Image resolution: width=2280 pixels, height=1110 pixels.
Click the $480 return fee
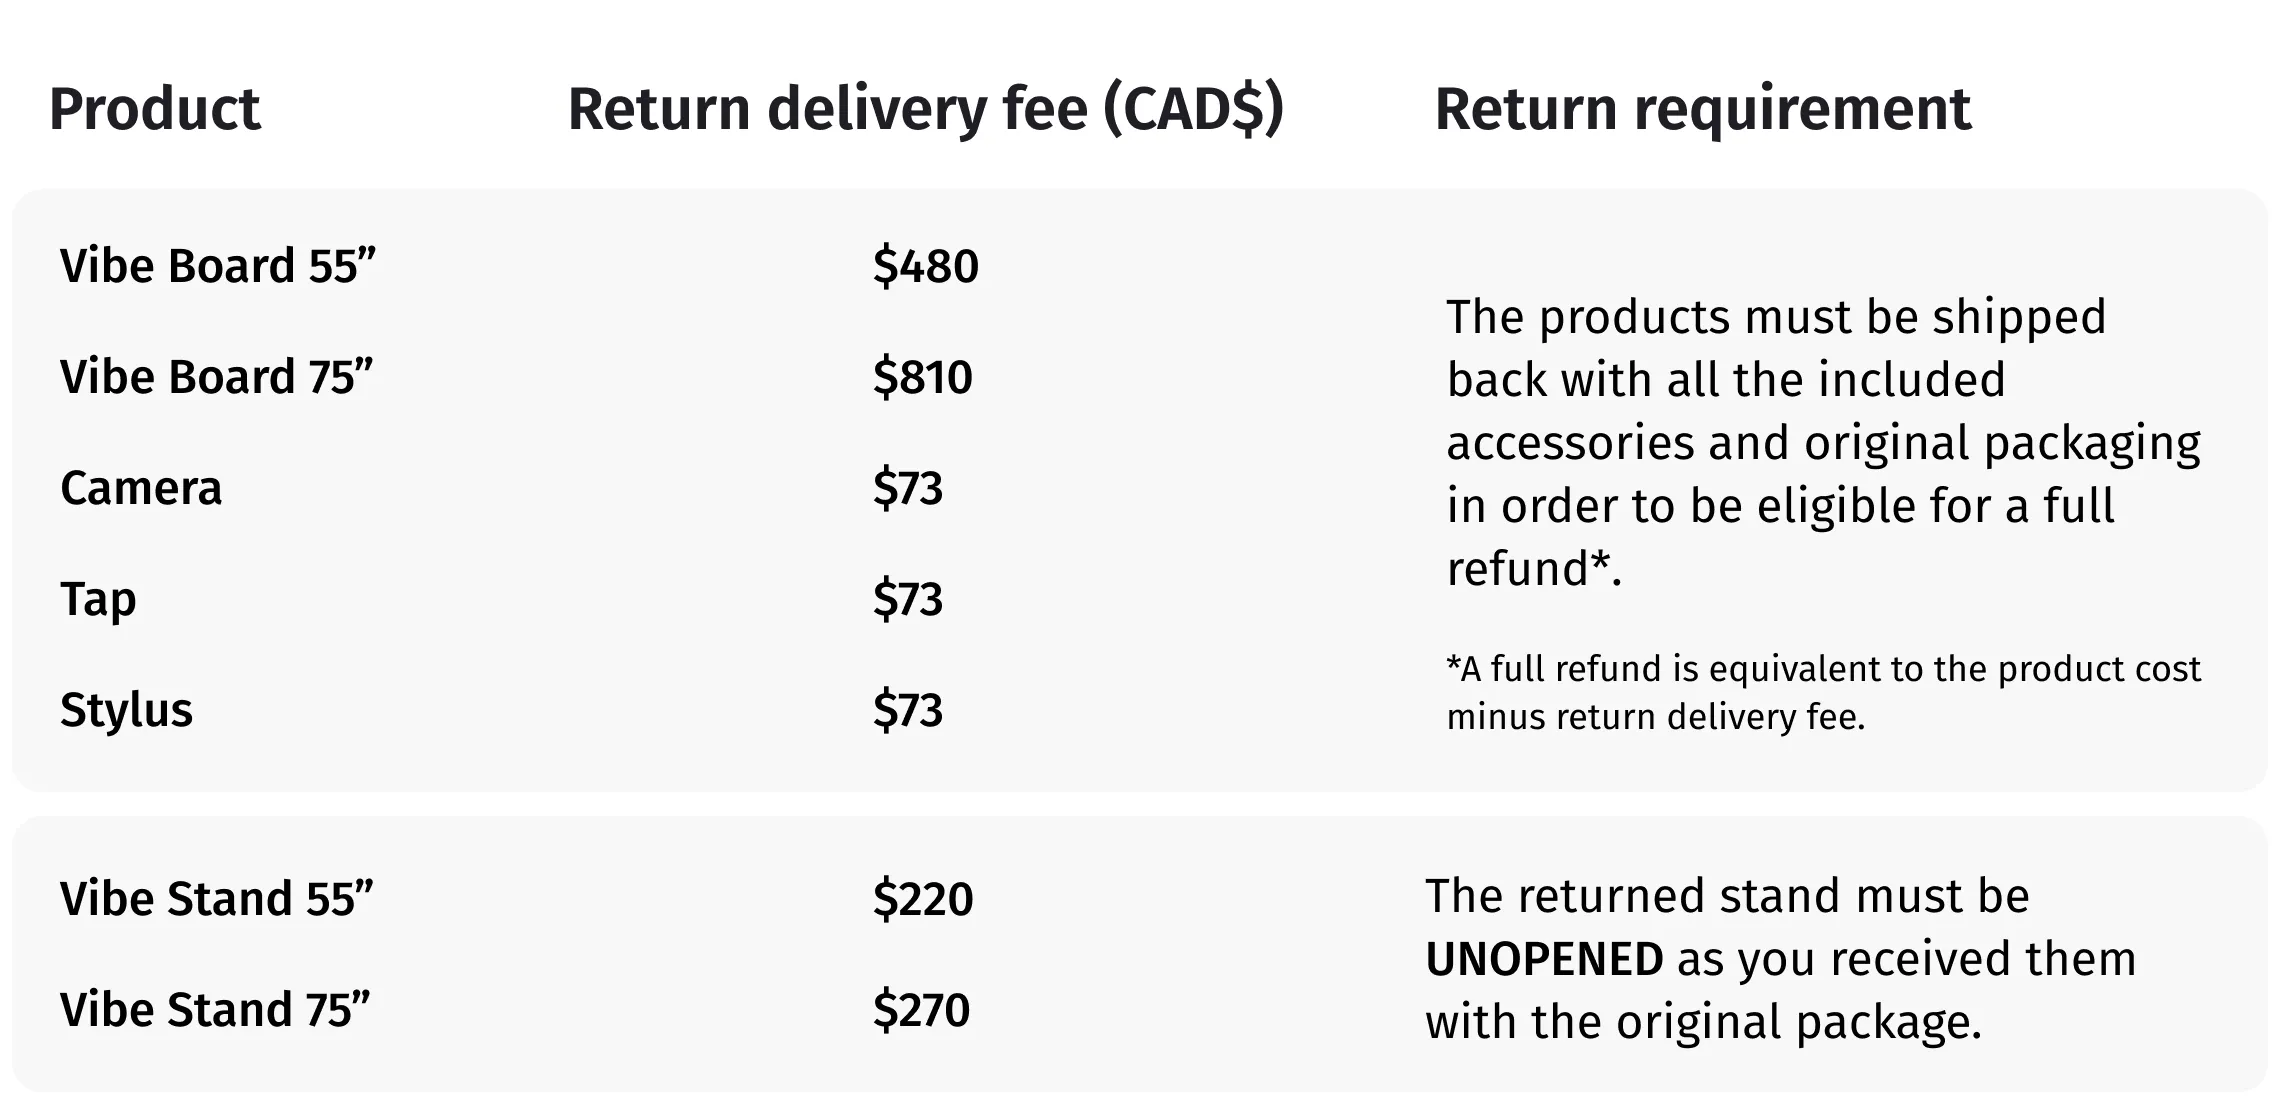click(x=926, y=266)
